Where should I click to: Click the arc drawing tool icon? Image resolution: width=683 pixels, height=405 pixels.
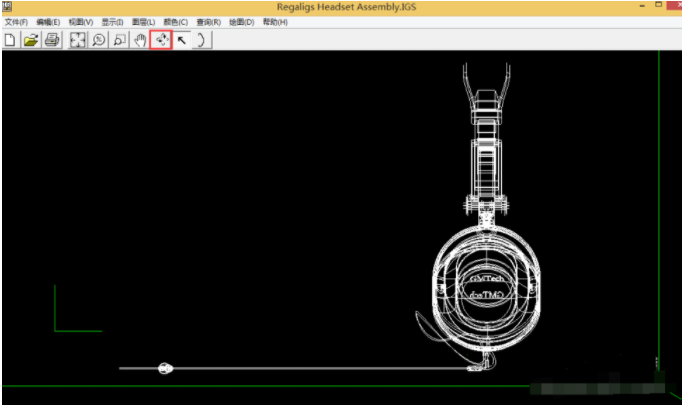tap(202, 40)
